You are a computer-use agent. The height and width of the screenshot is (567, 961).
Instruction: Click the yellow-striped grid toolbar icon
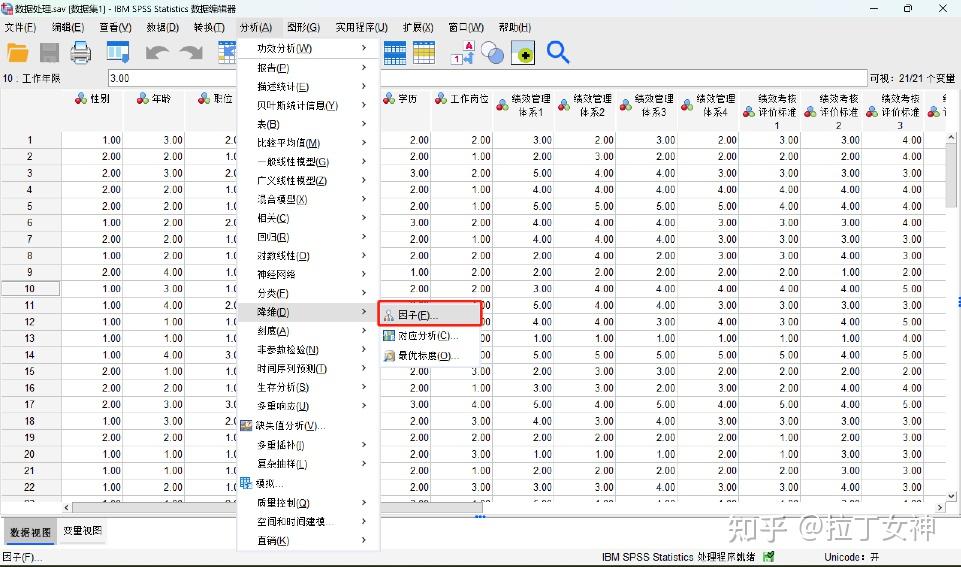[x=424, y=53]
